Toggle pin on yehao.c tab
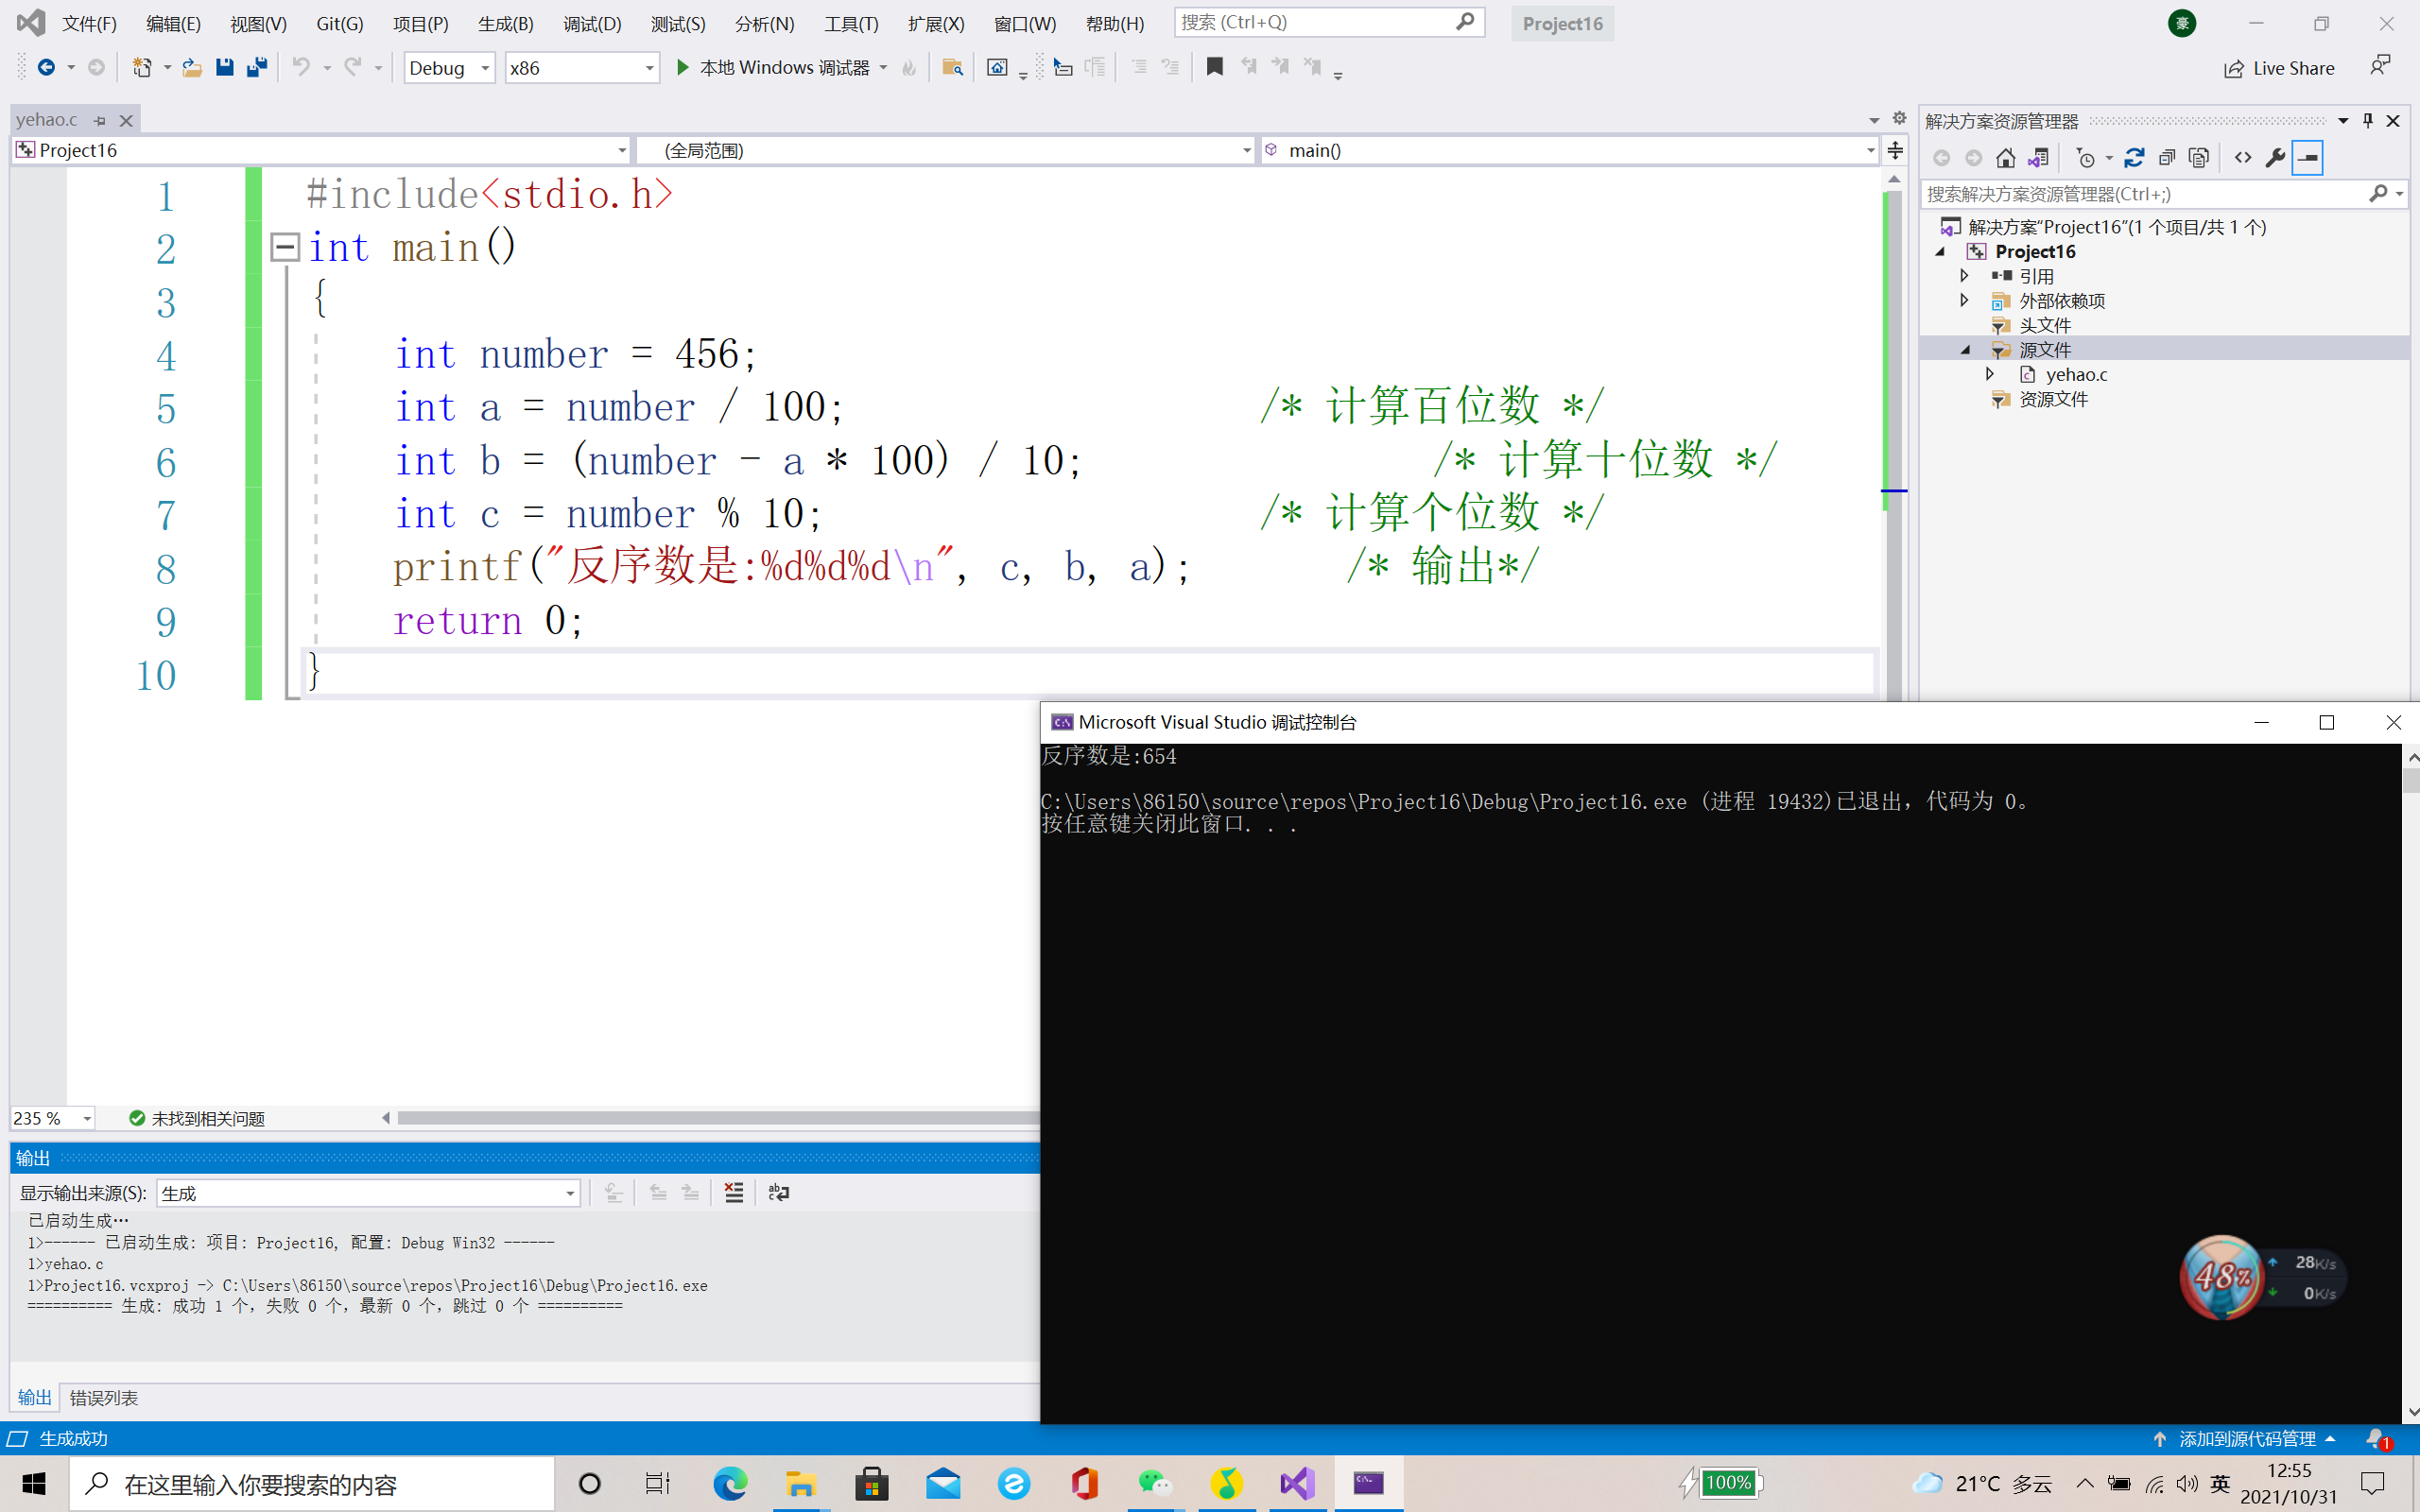Screen dimensions: 2420x1512 coord(100,120)
